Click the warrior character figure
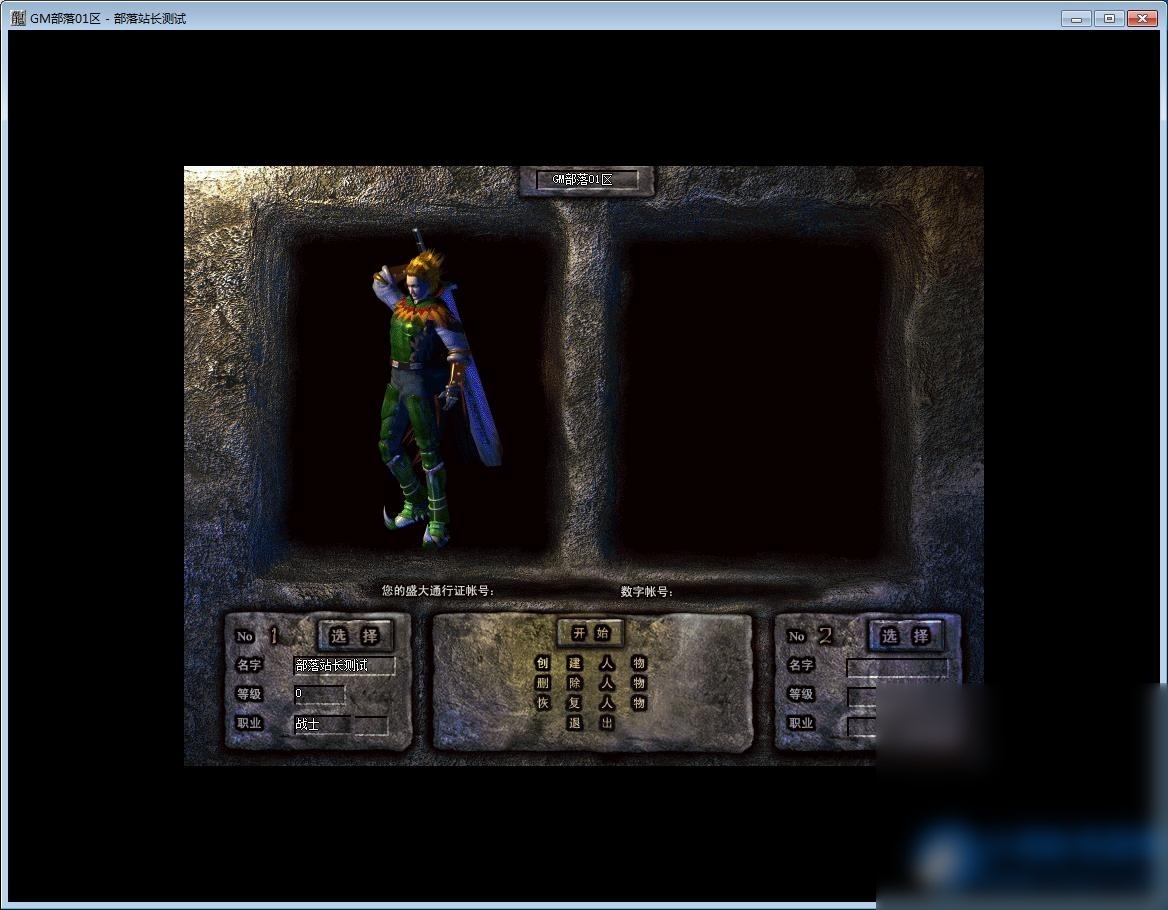Image resolution: width=1168 pixels, height=910 pixels. pyautogui.click(x=428, y=390)
